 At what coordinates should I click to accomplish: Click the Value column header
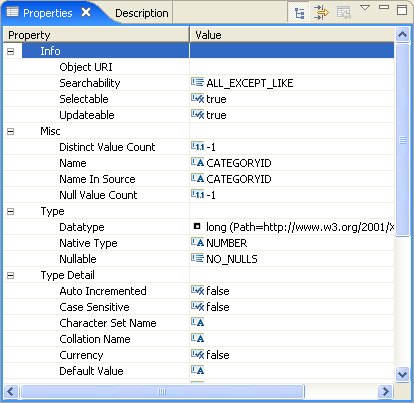[292, 35]
